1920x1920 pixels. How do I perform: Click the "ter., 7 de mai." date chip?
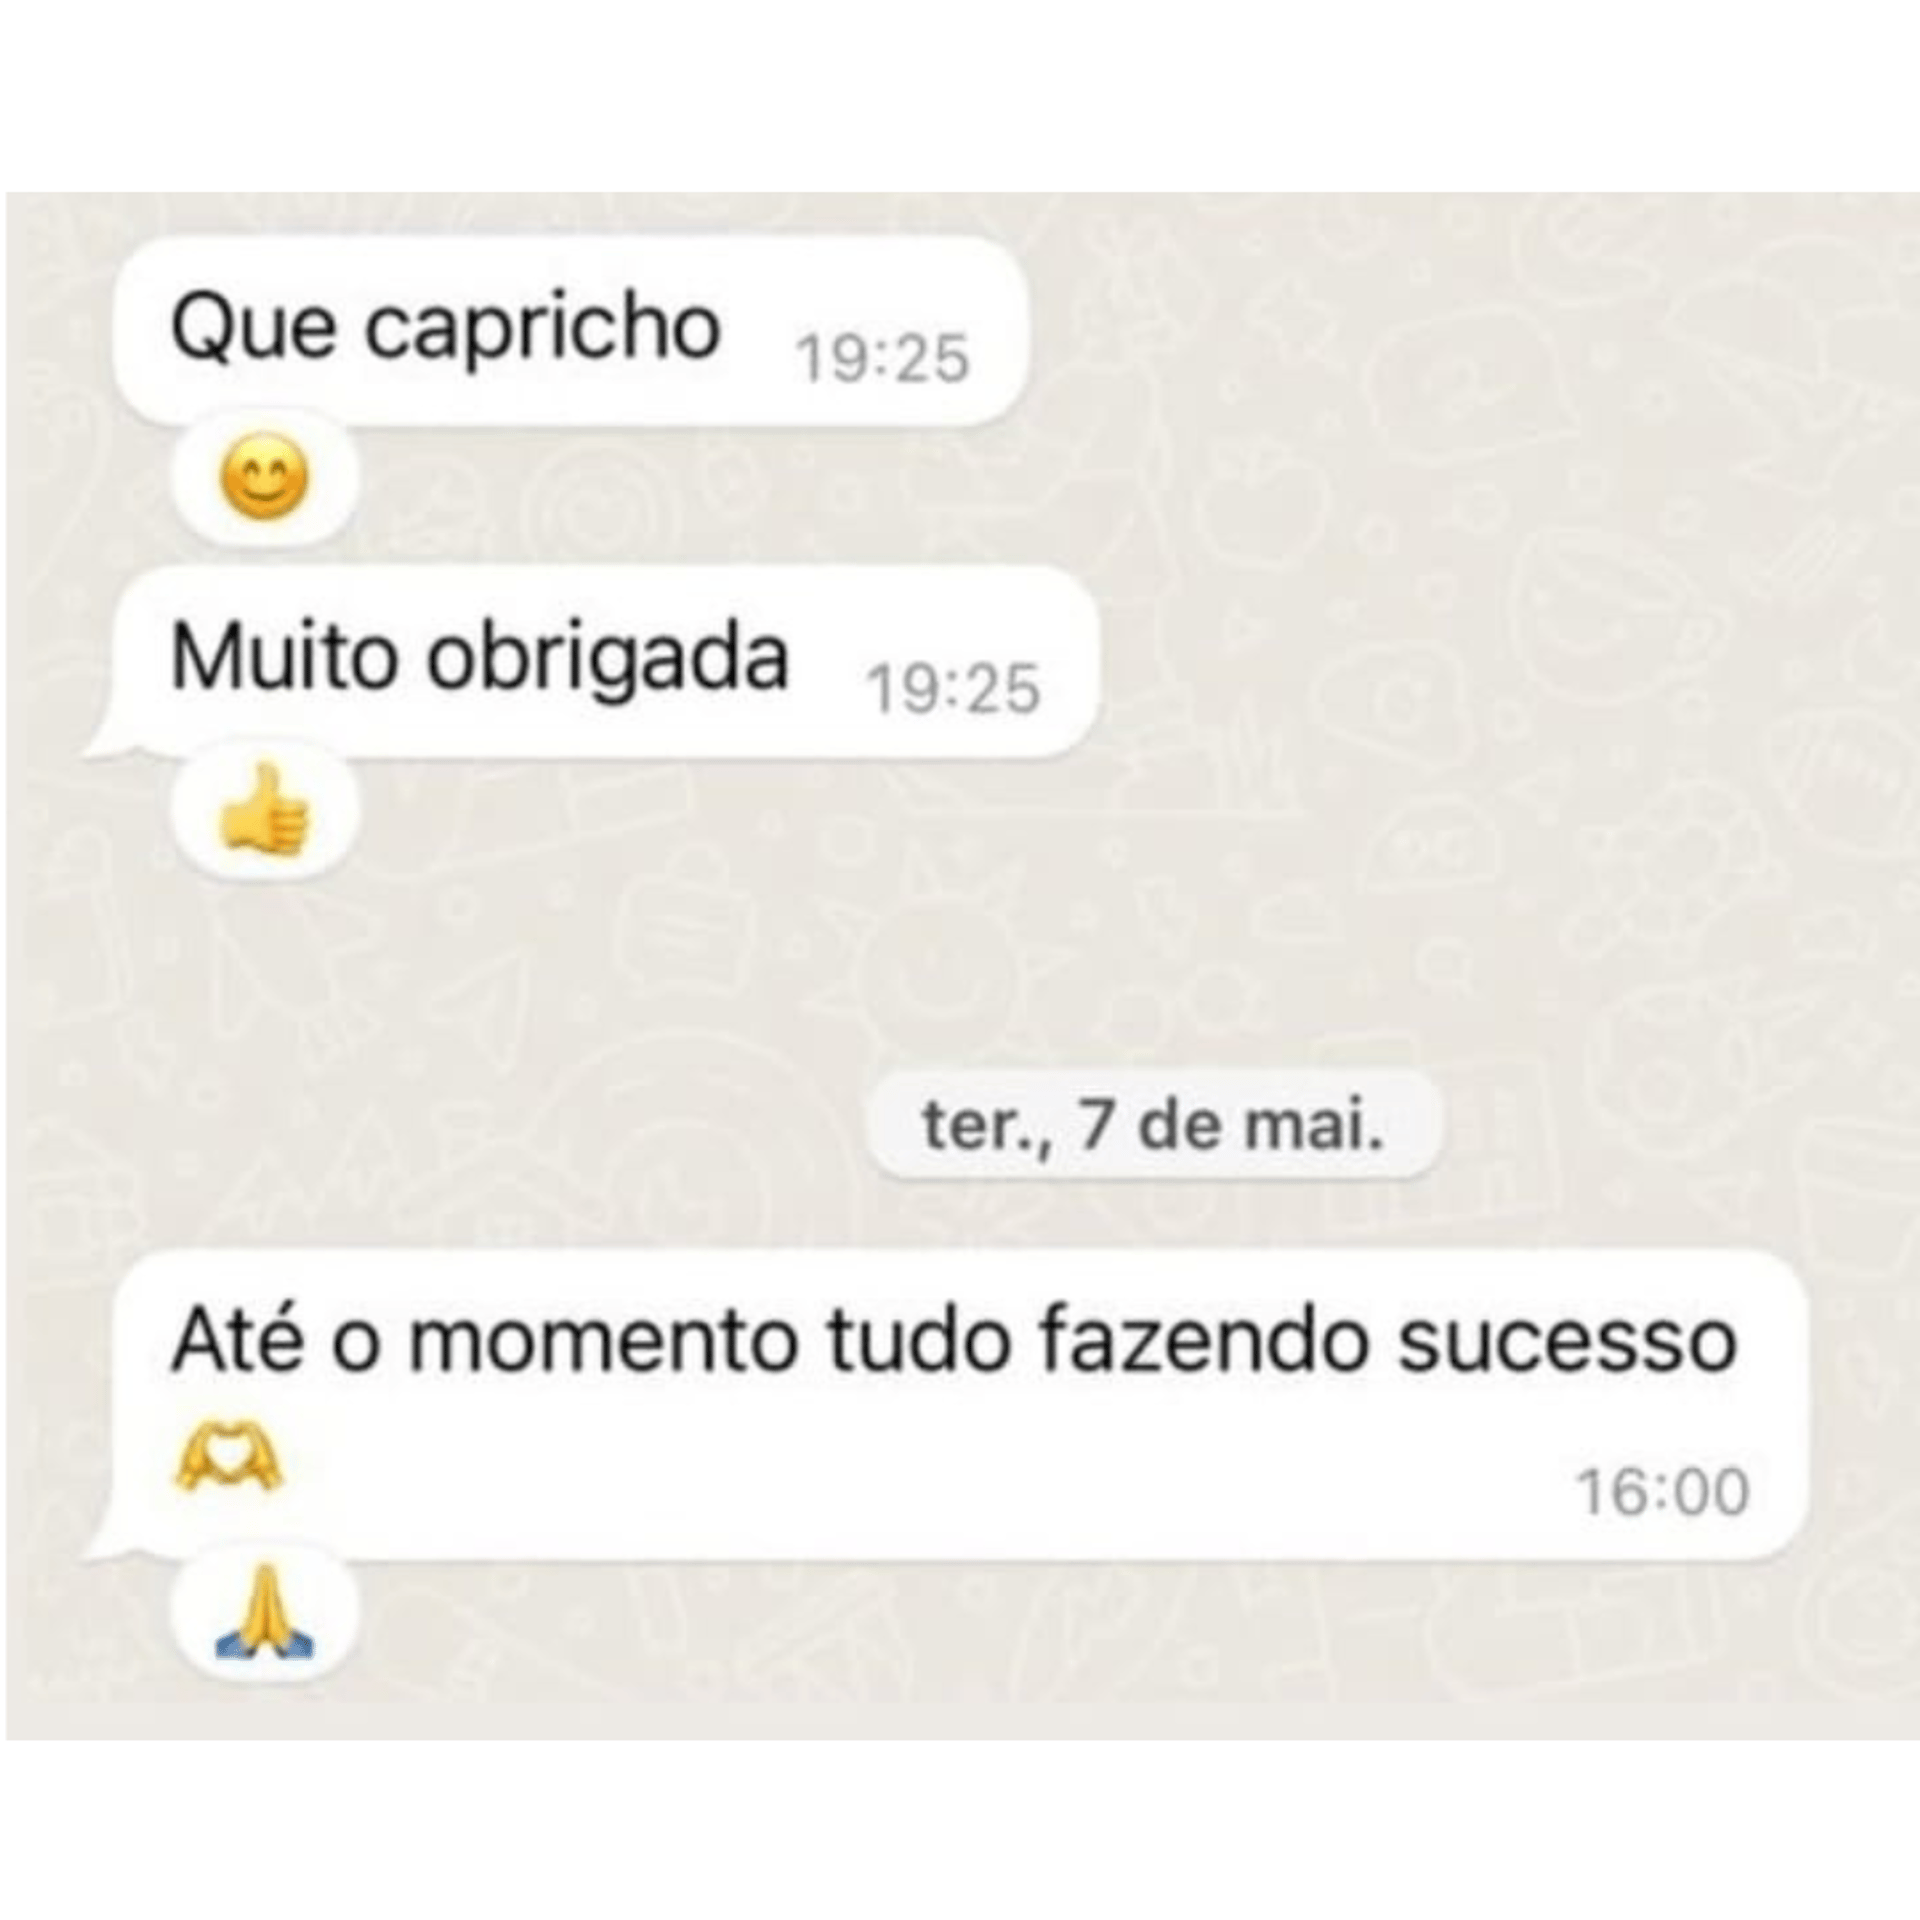[1153, 1126]
